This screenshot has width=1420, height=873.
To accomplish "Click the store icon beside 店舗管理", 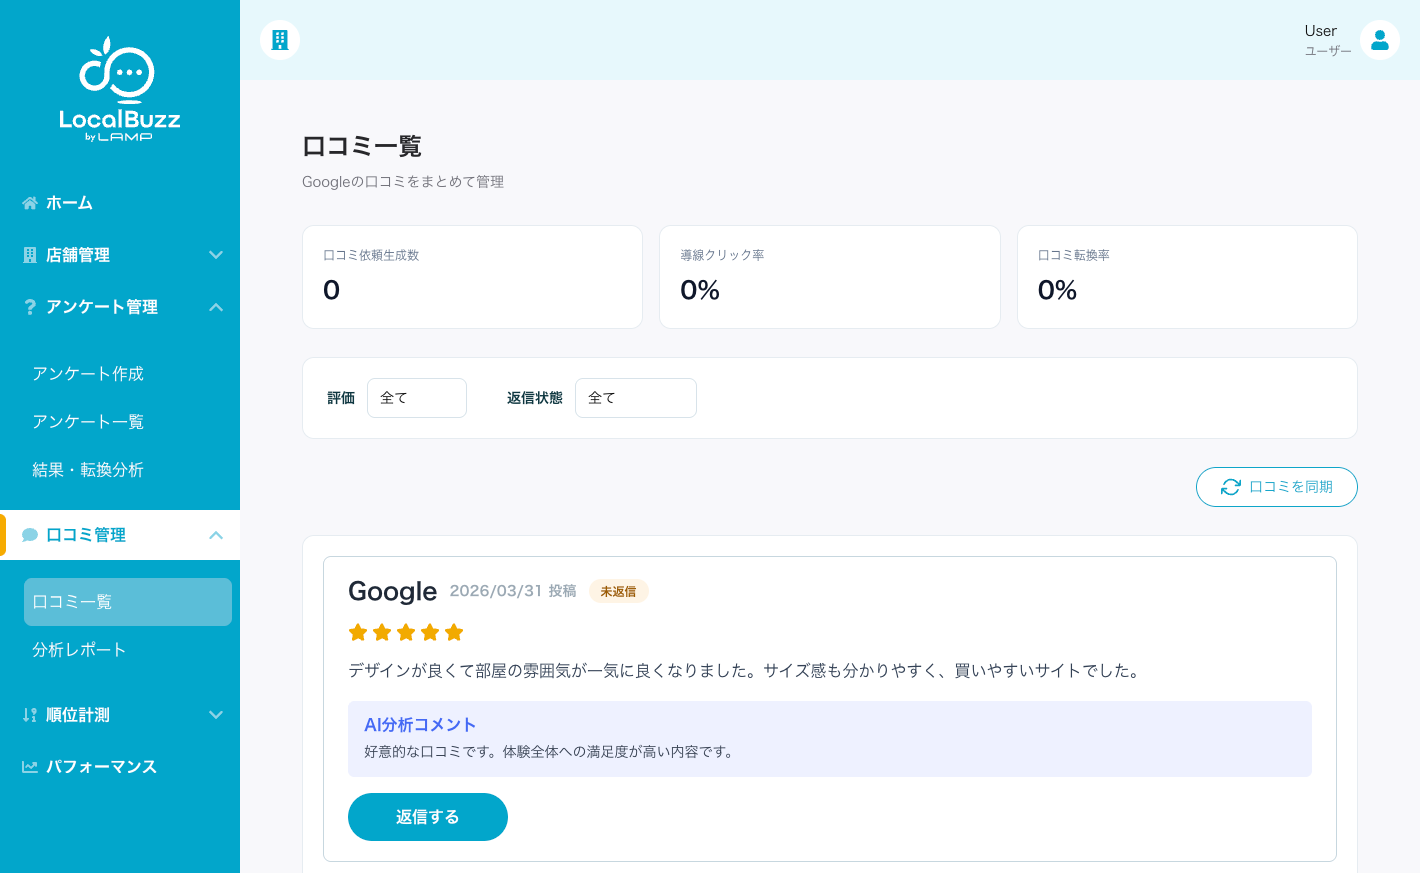I will pos(30,255).
